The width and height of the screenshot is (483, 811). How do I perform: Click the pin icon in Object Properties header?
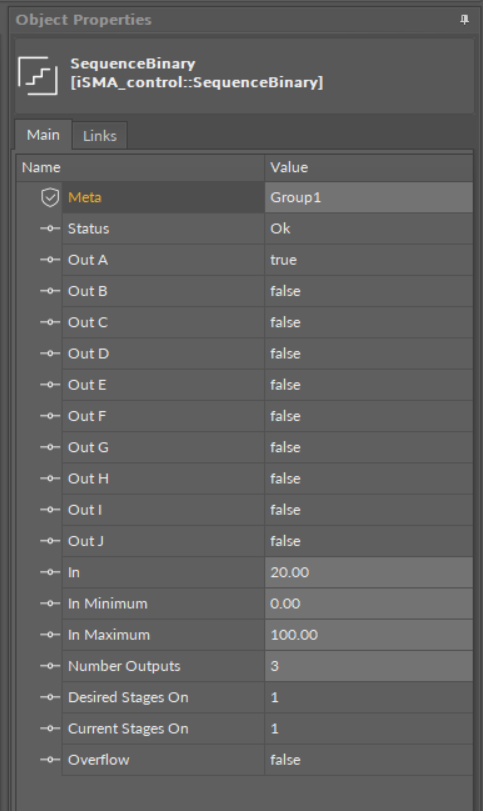tap(464, 20)
